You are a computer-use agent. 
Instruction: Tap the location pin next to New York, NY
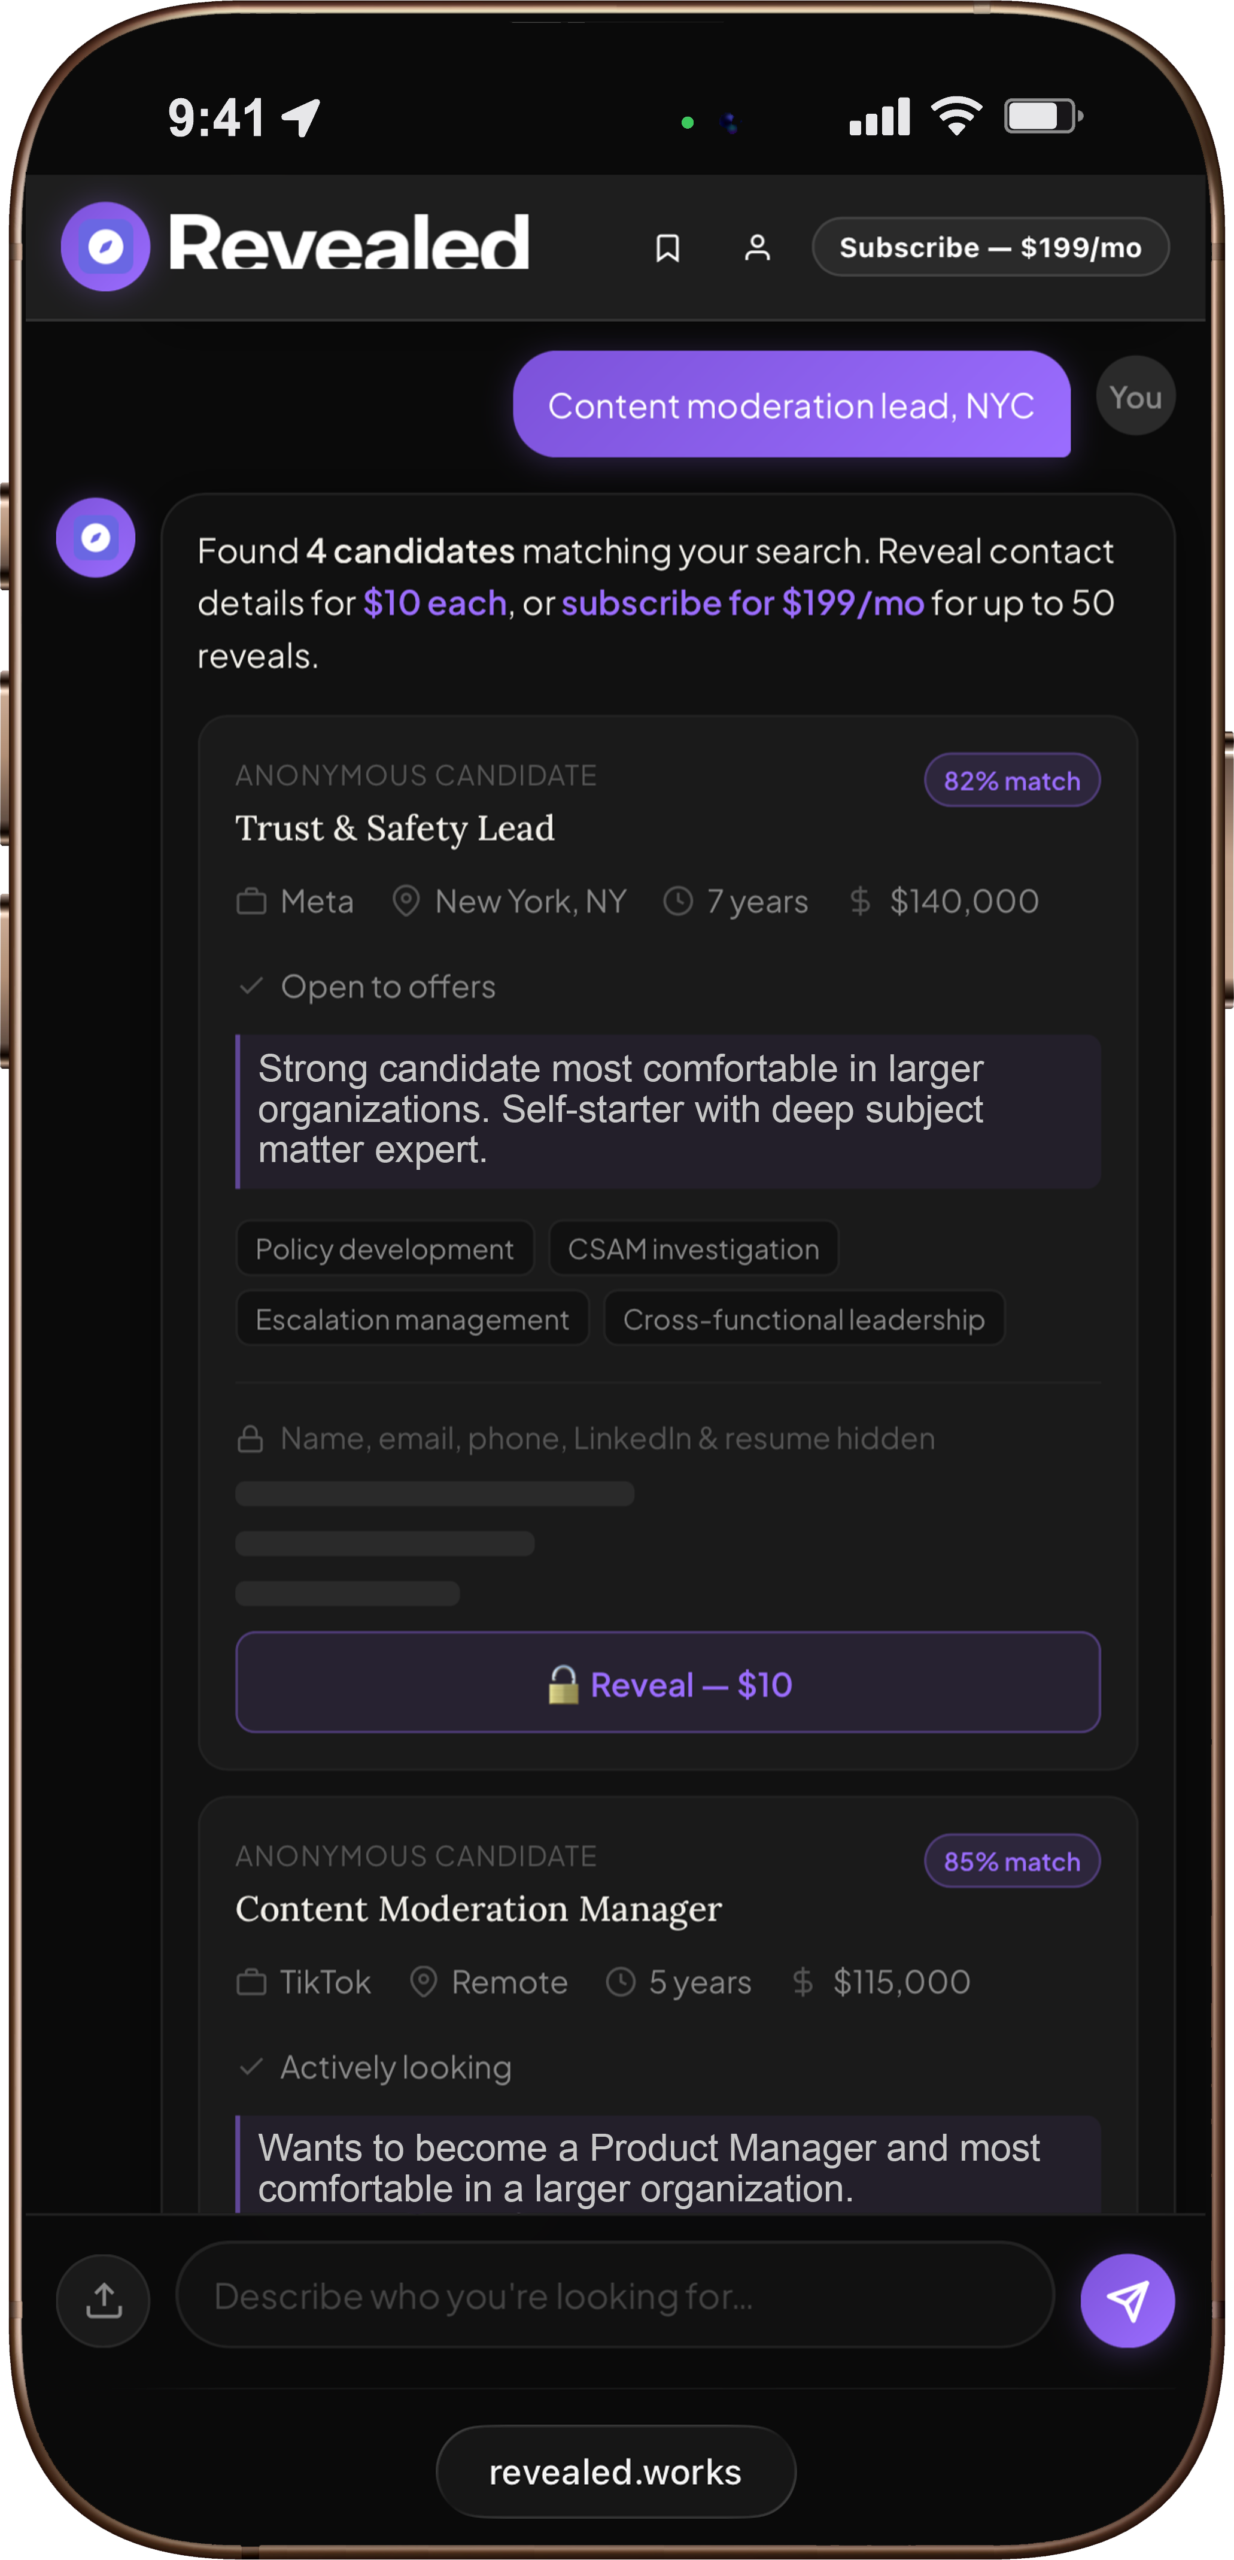(x=406, y=901)
